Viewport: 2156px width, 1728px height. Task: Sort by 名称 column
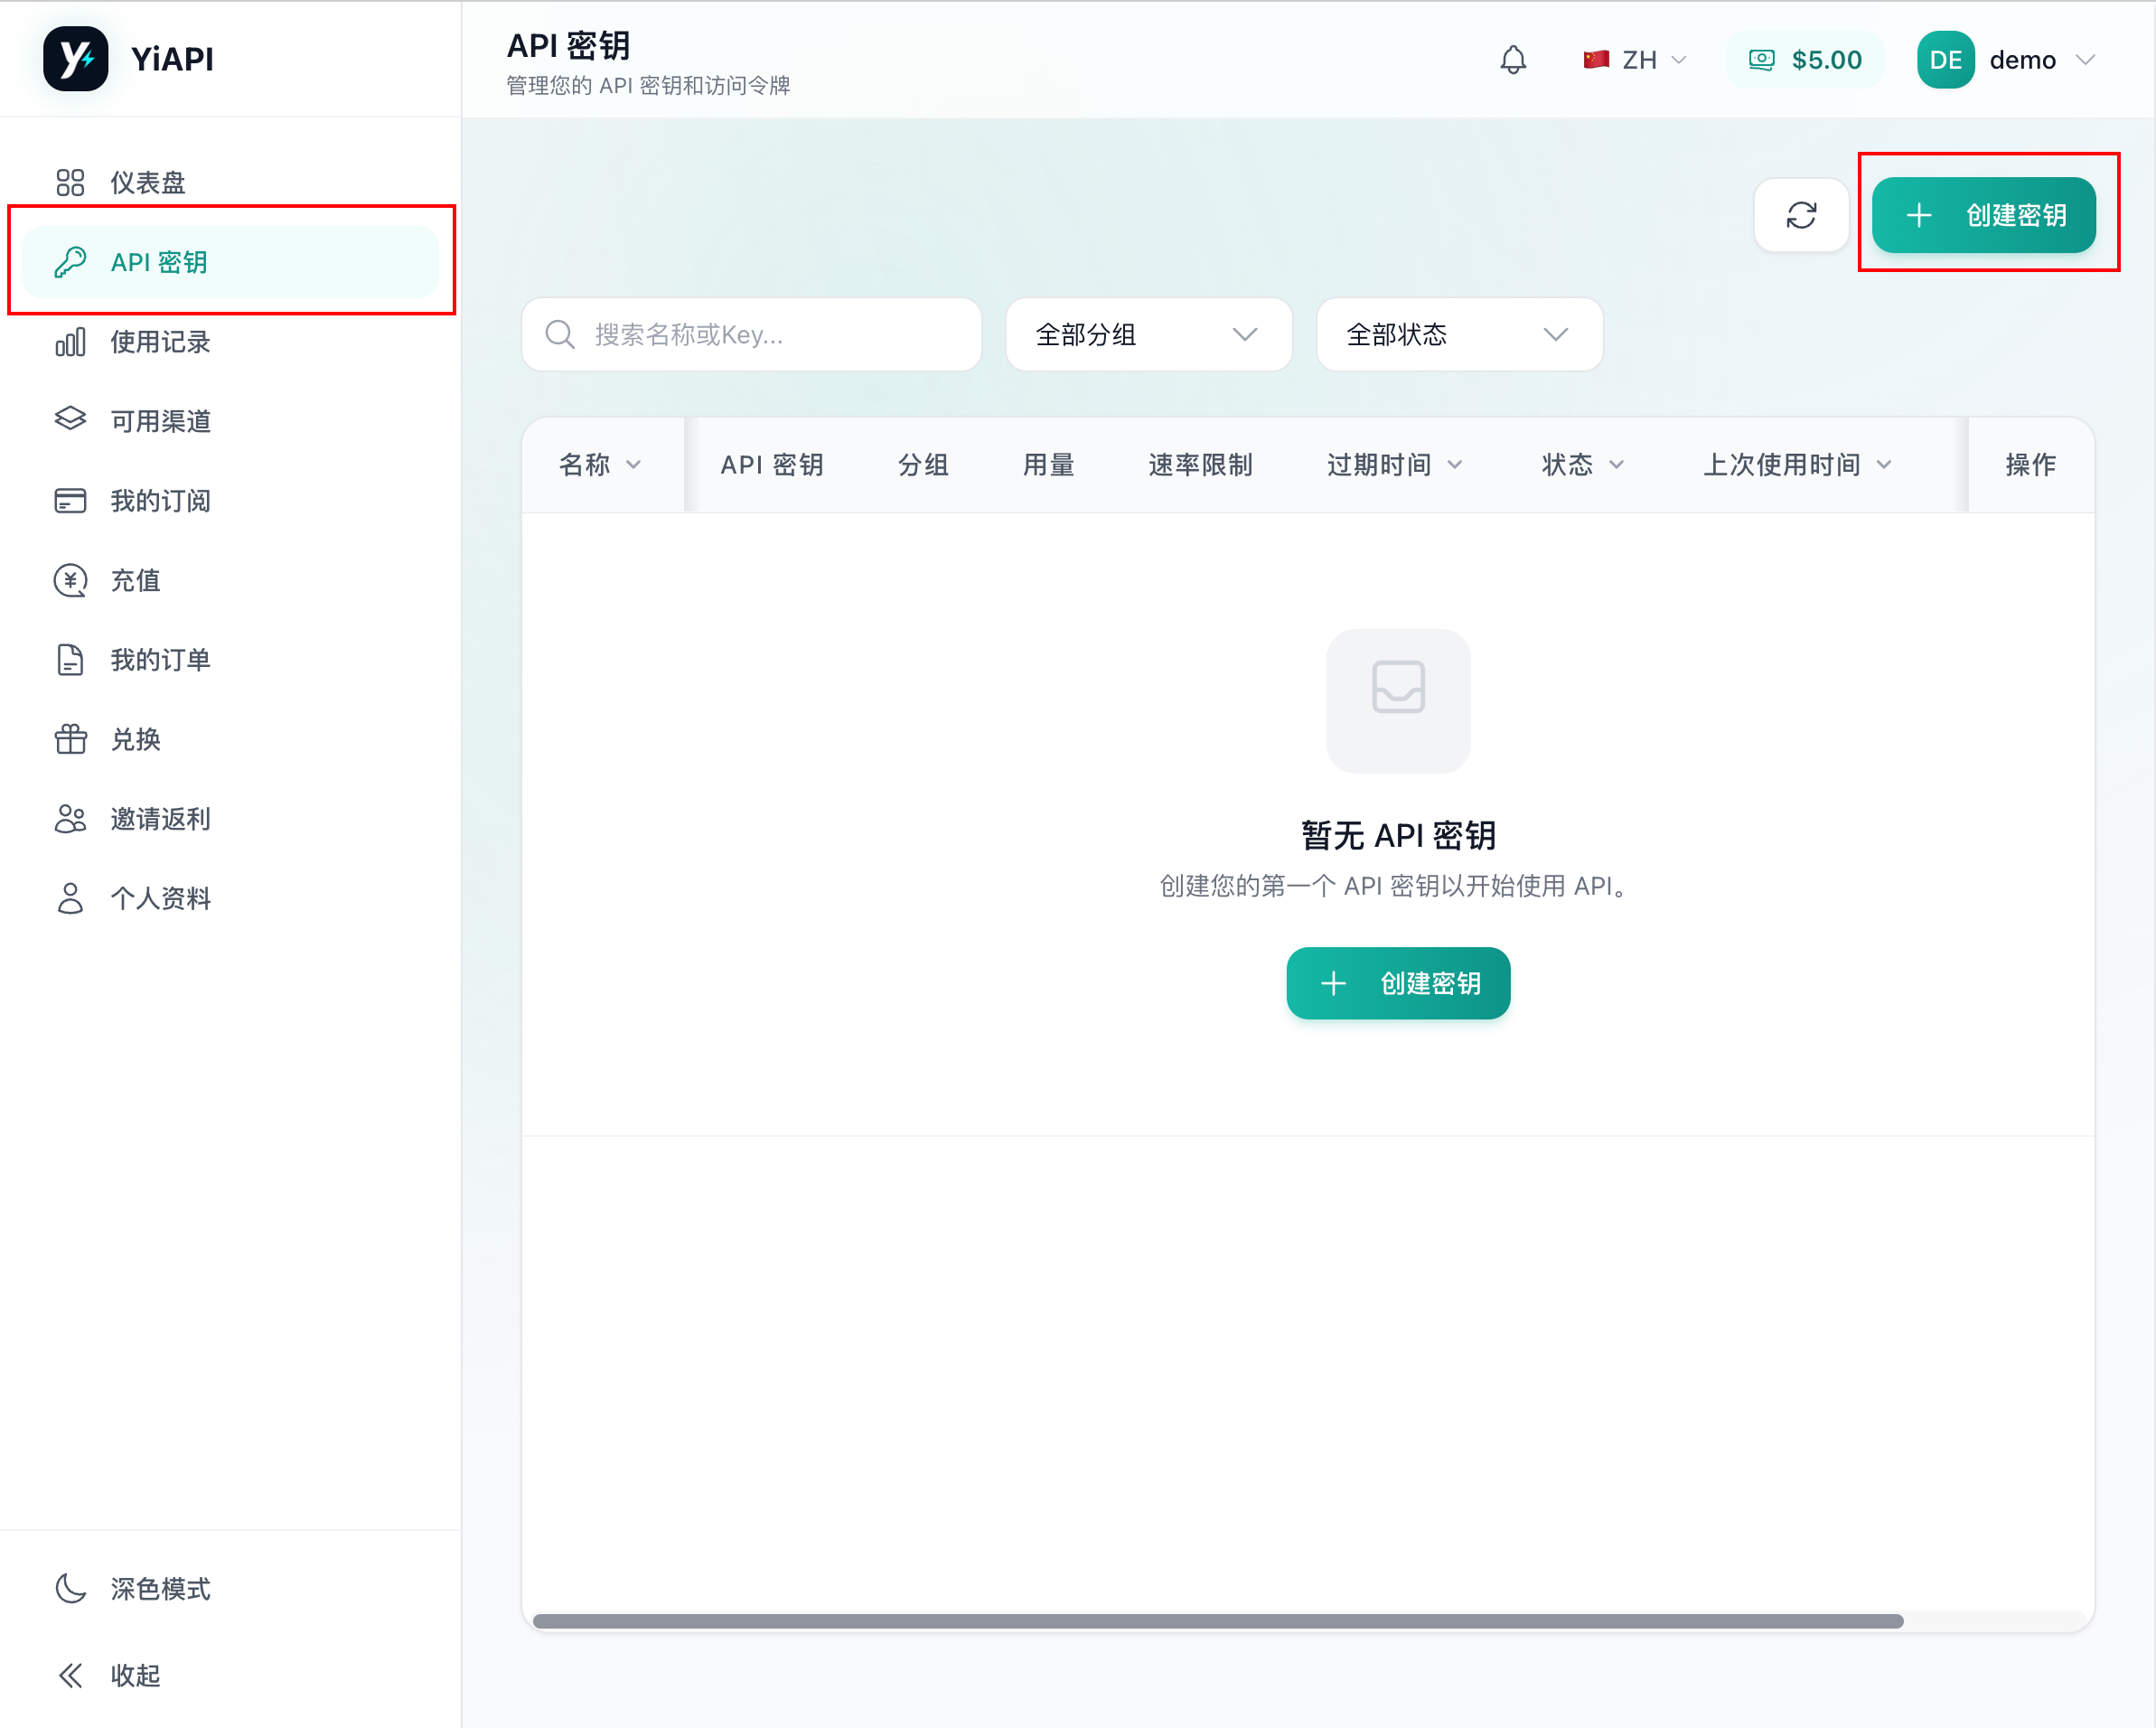tap(600, 464)
